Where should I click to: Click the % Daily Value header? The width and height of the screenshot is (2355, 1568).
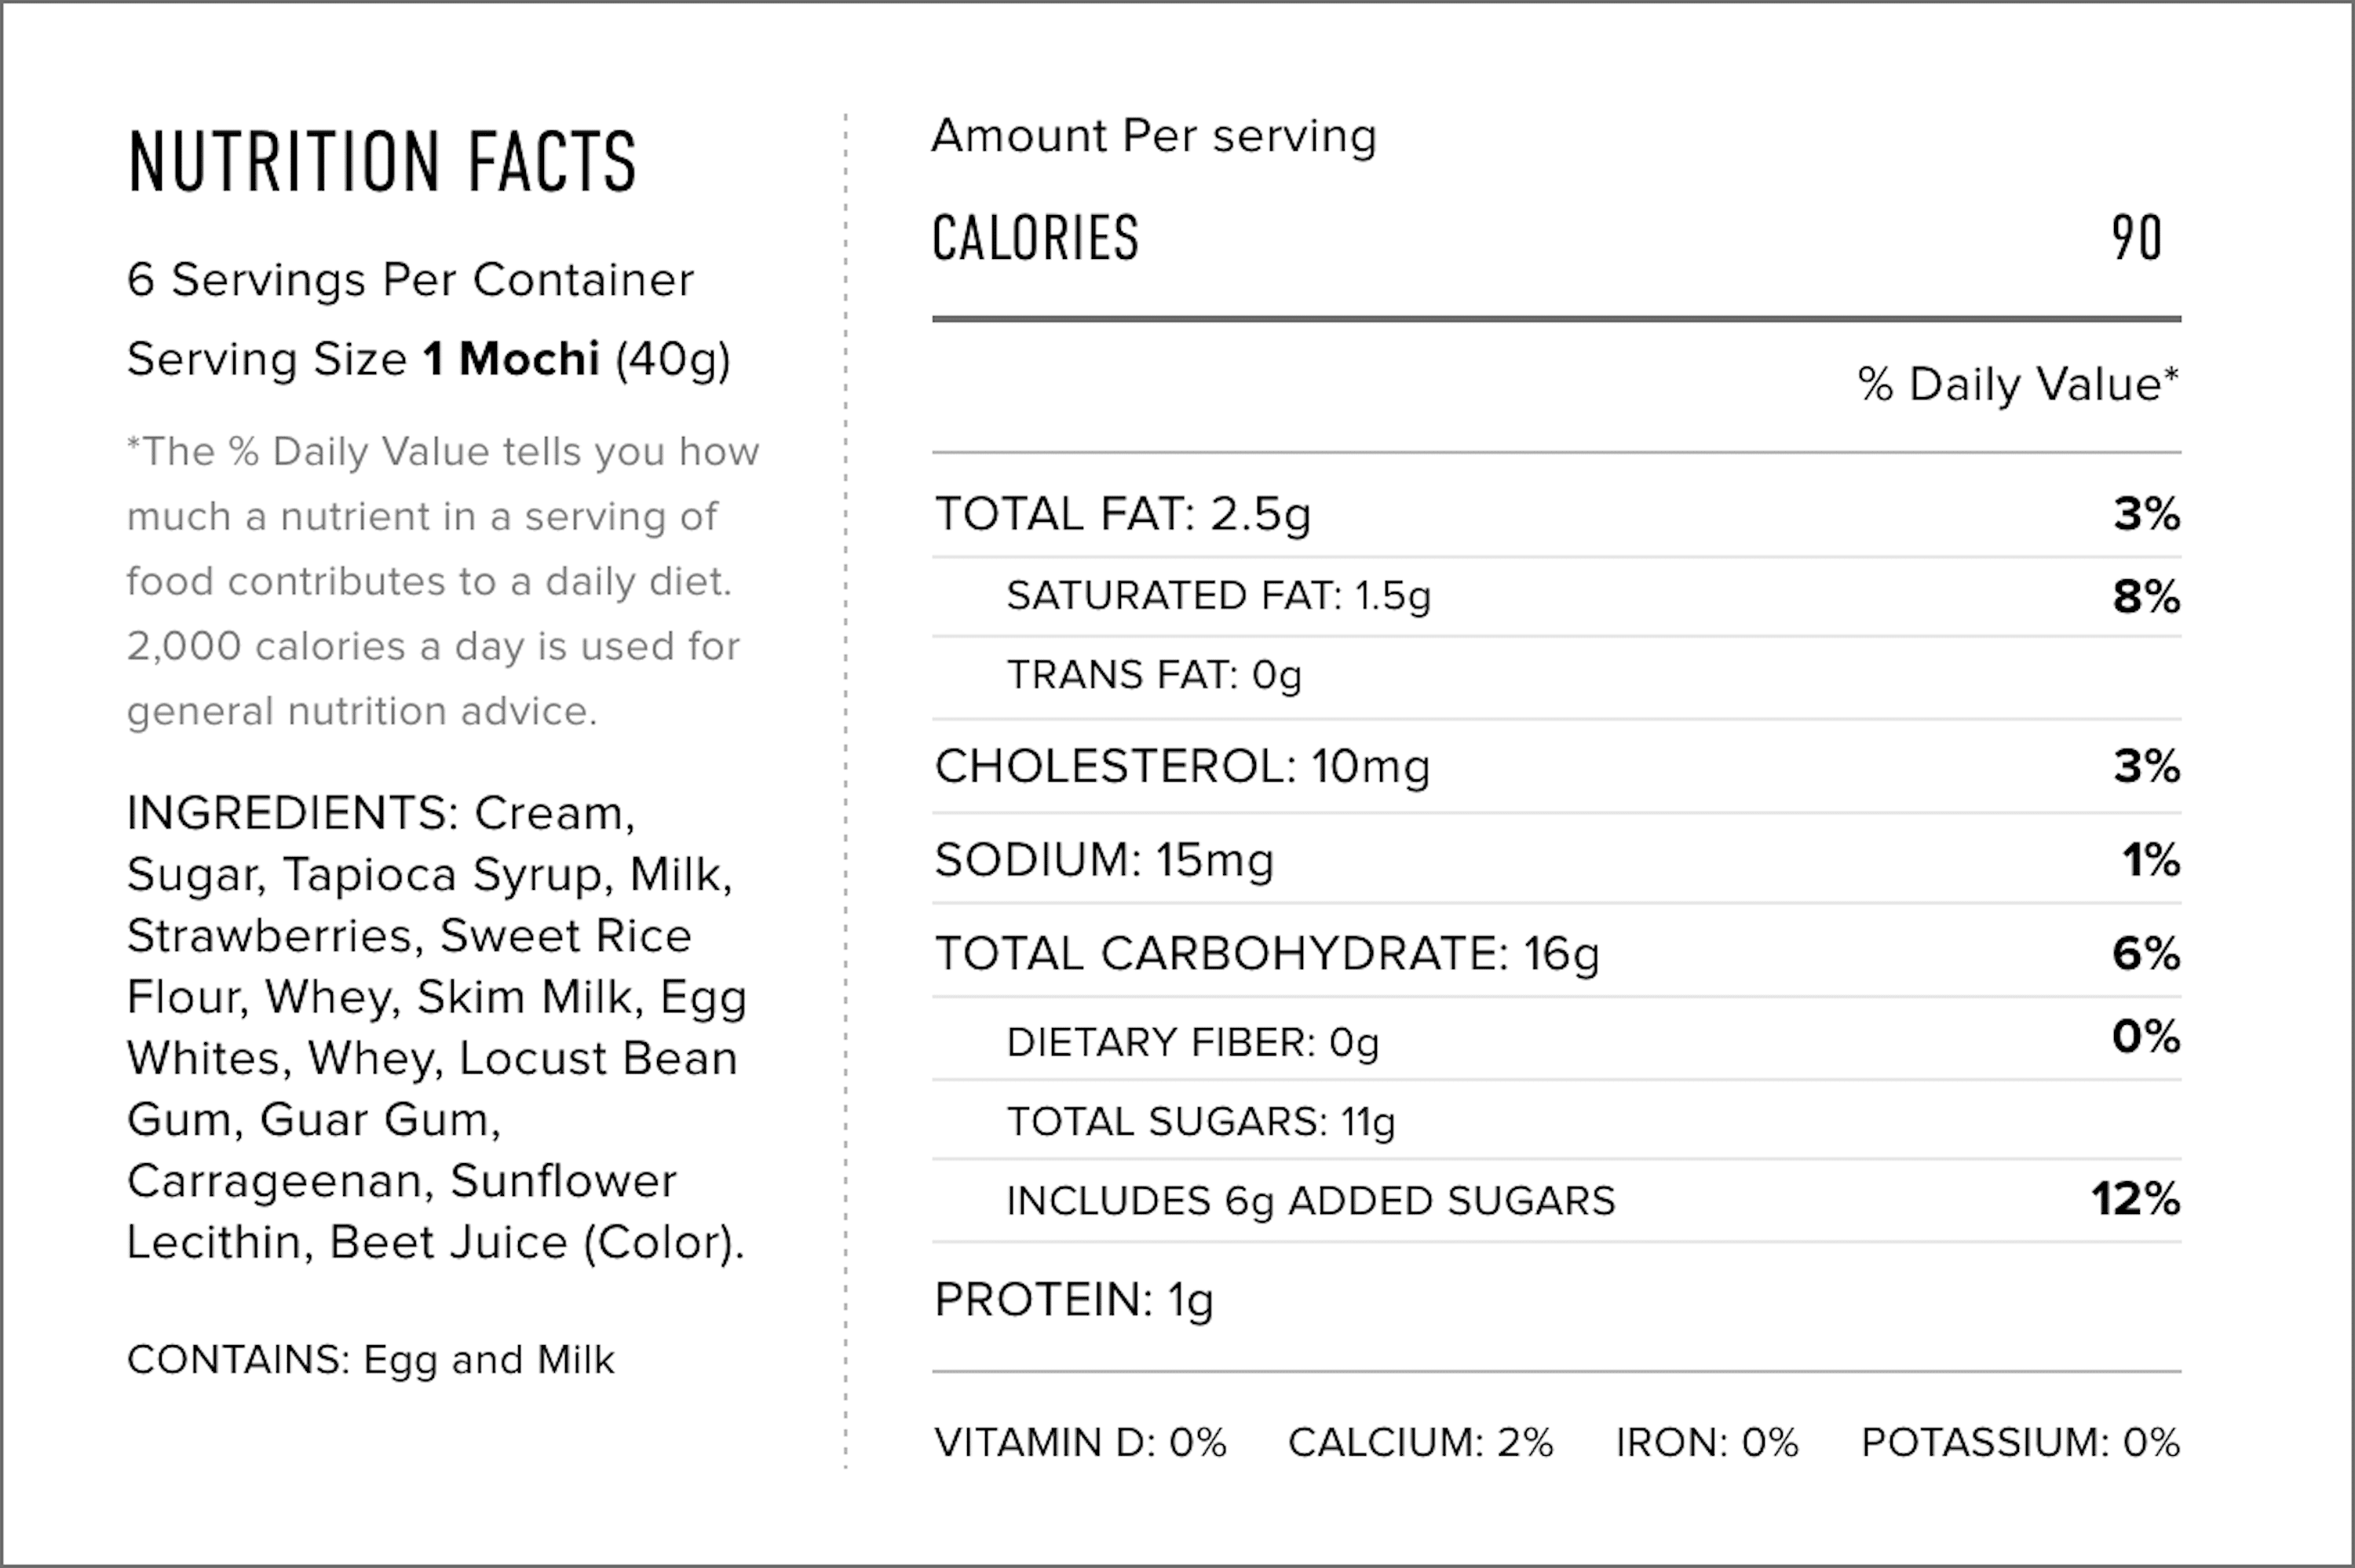(x=2017, y=384)
